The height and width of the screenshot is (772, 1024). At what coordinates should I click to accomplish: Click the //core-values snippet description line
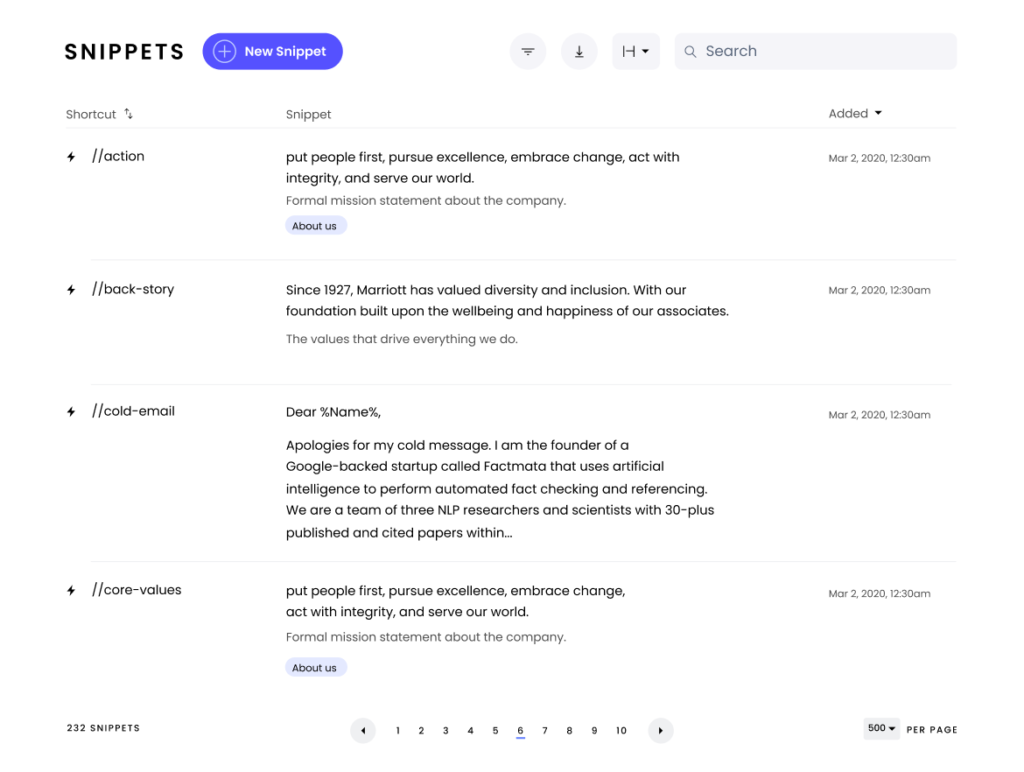(x=426, y=637)
